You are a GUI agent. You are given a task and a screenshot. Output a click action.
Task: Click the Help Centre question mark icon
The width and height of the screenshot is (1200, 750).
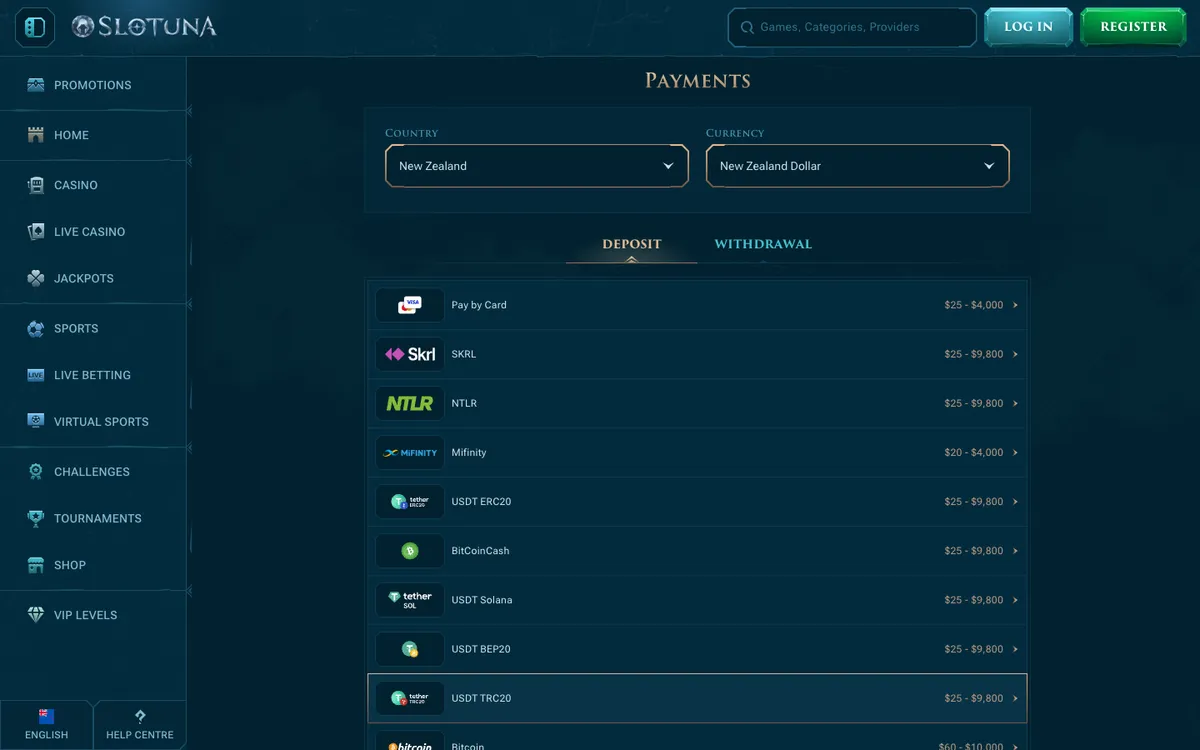[x=140, y=716]
